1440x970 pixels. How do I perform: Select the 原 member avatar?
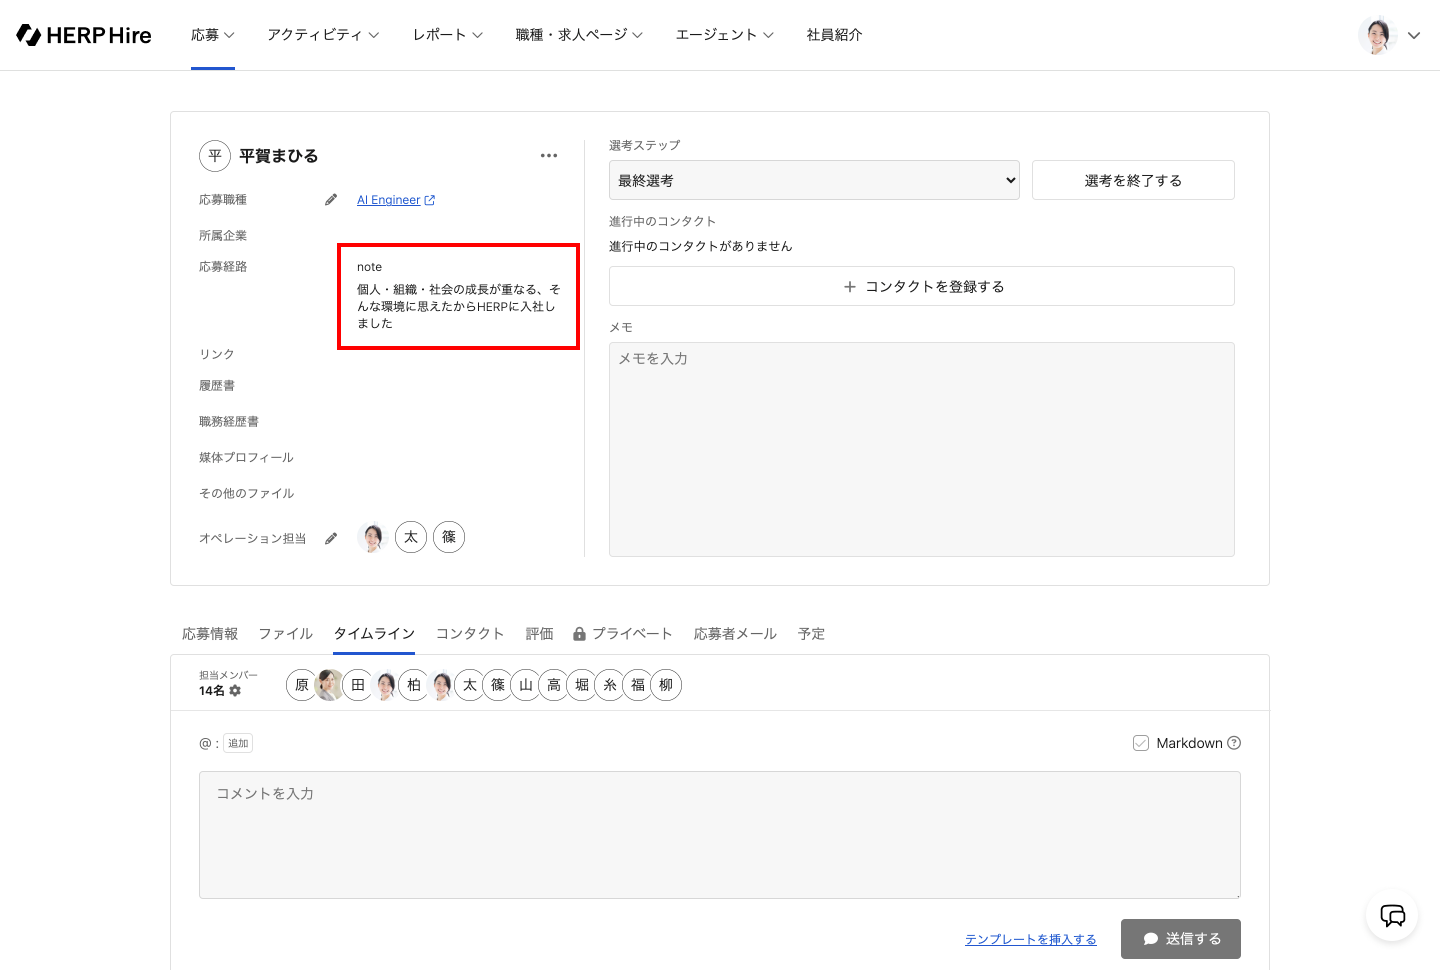point(302,685)
